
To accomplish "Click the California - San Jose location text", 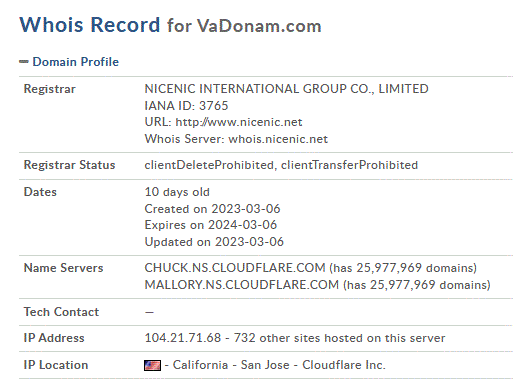I will click(x=231, y=365).
